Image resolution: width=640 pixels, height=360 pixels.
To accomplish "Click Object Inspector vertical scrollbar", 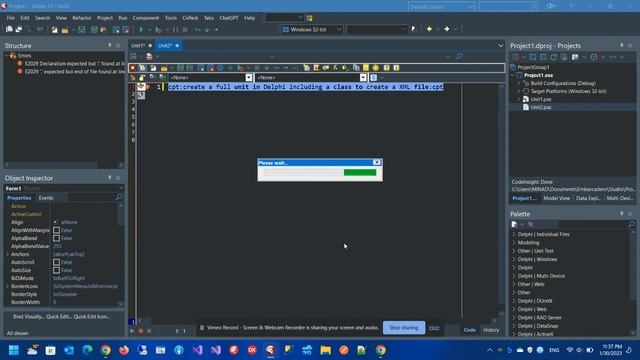I will coord(121,254).
